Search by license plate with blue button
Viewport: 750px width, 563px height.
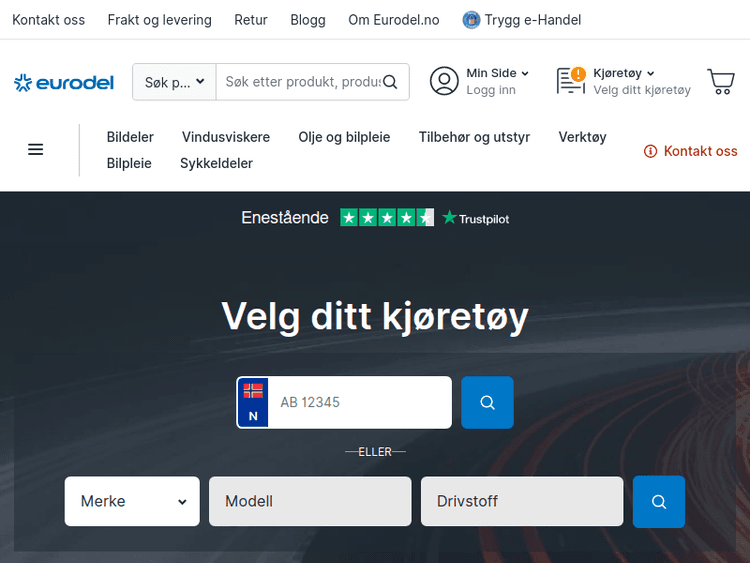point(487,402)
